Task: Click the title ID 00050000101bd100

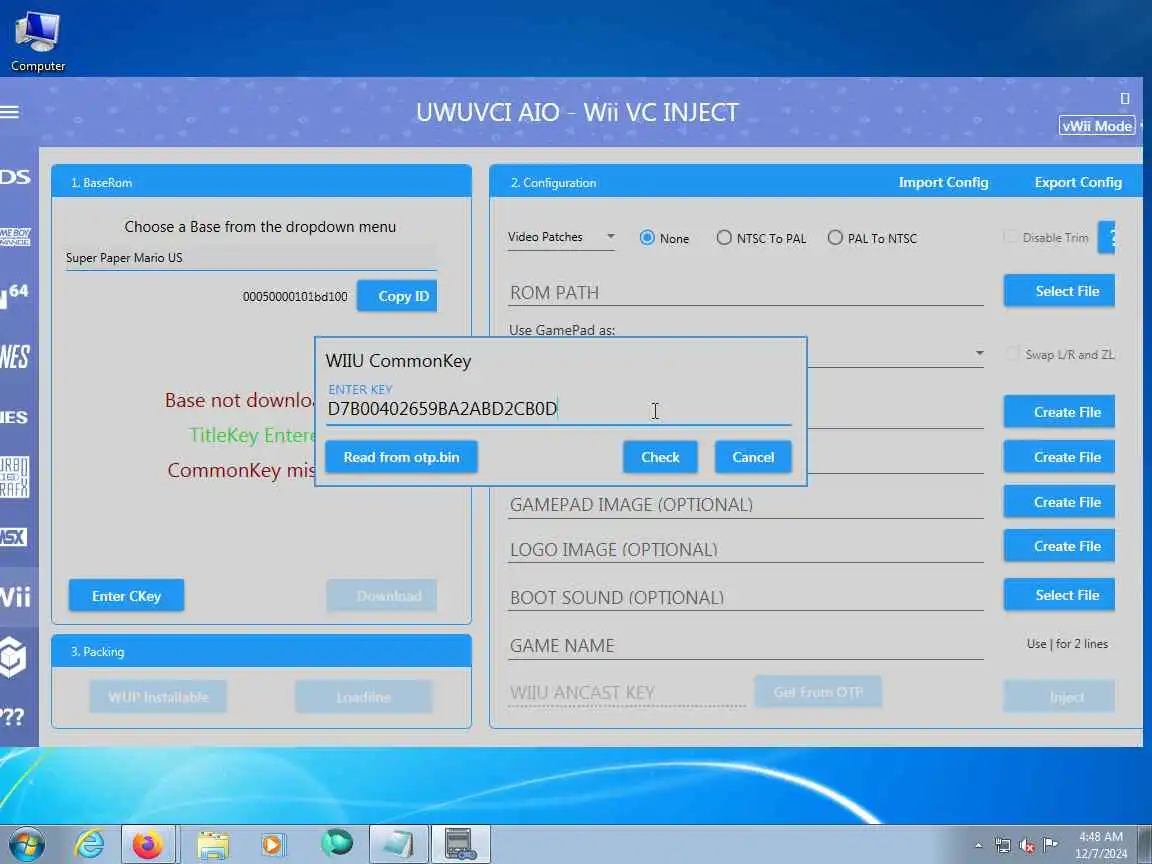Action: 295,297
